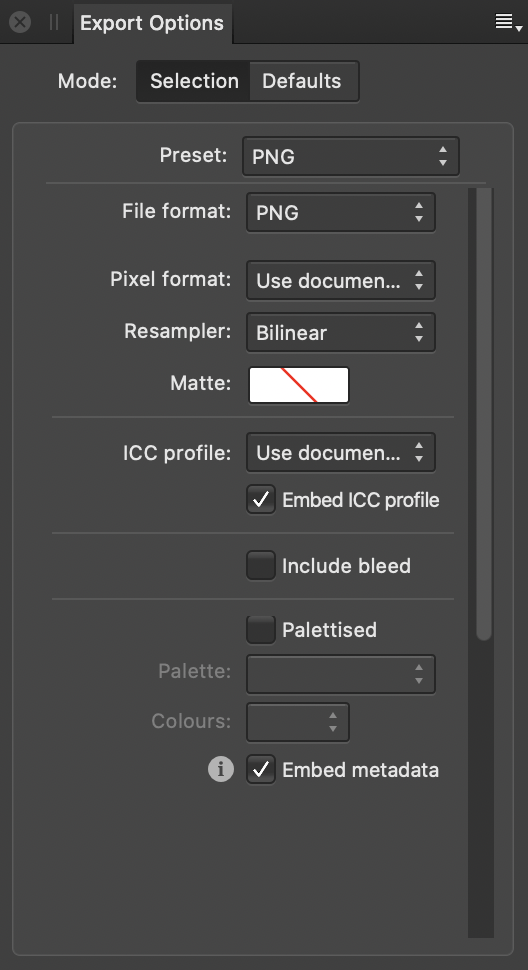Image resolution: width=528 pixels, height=970 pixels.
Task: Click the Colours stepper field
Action: click(x=297, y=722)
